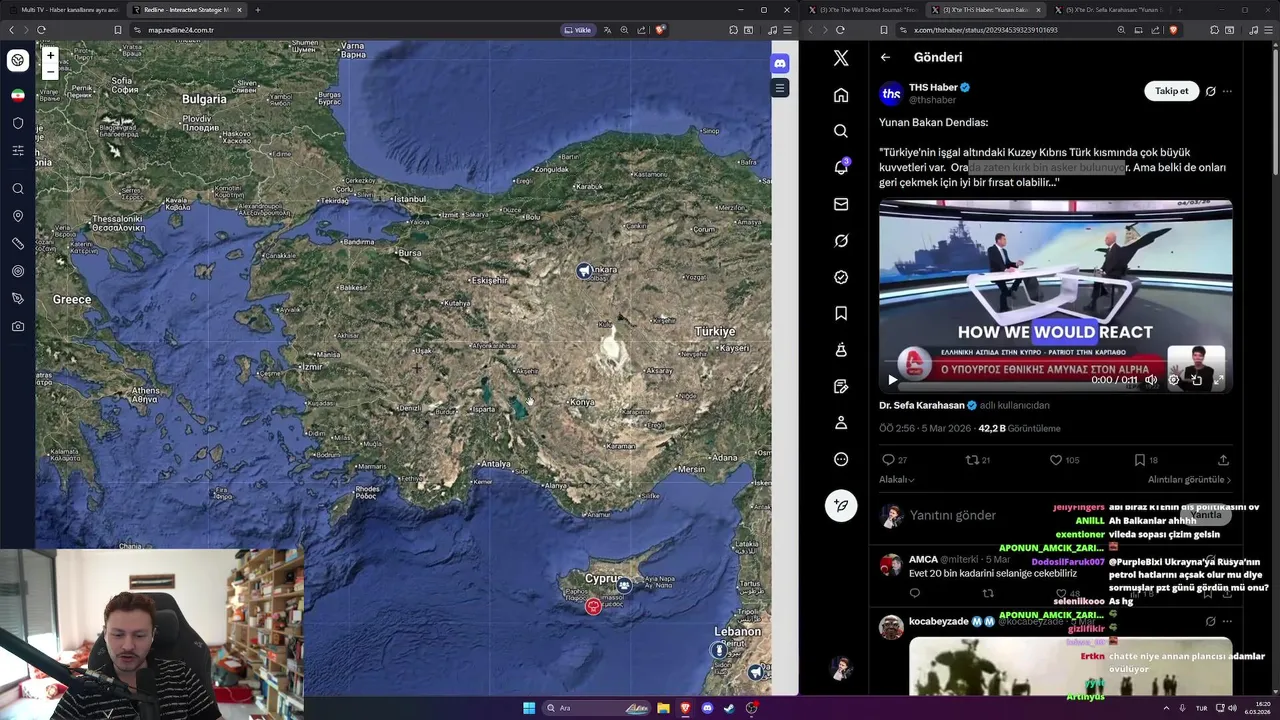
Task: Zoom in the map with plus button
Action: 50,55
